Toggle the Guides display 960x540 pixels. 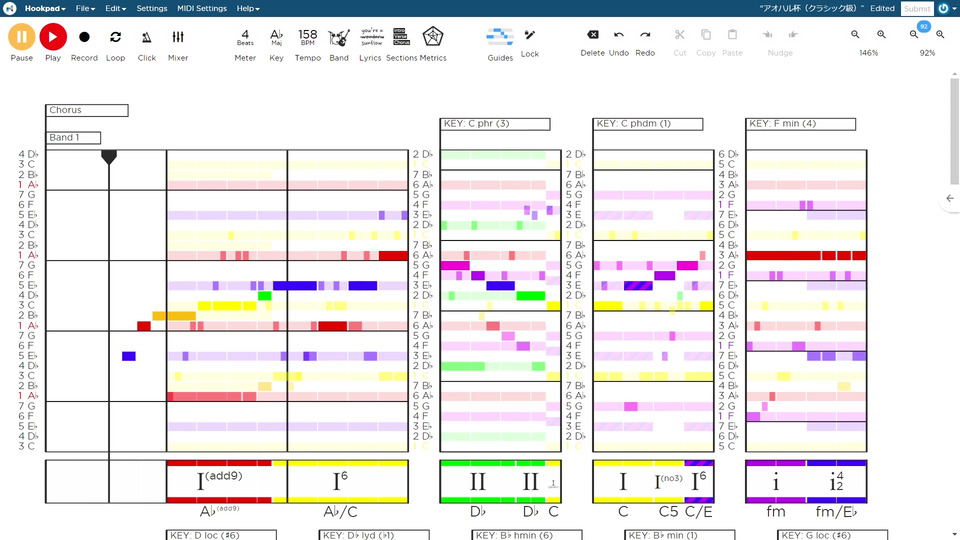click(500, 37)
